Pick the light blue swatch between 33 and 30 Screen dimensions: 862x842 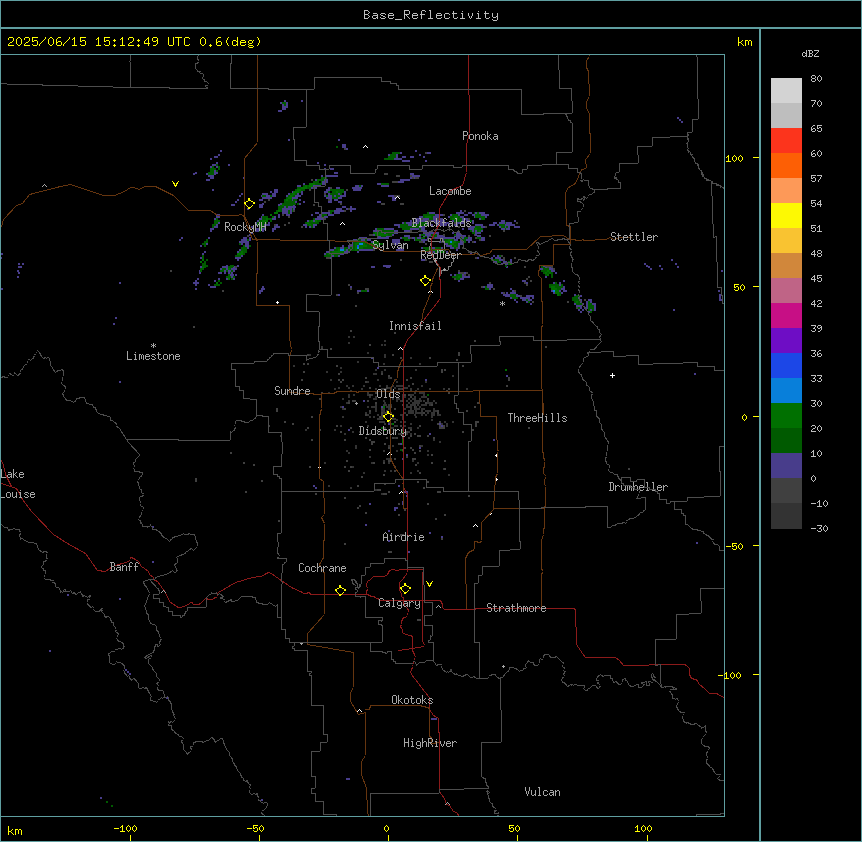coord(786,391)
